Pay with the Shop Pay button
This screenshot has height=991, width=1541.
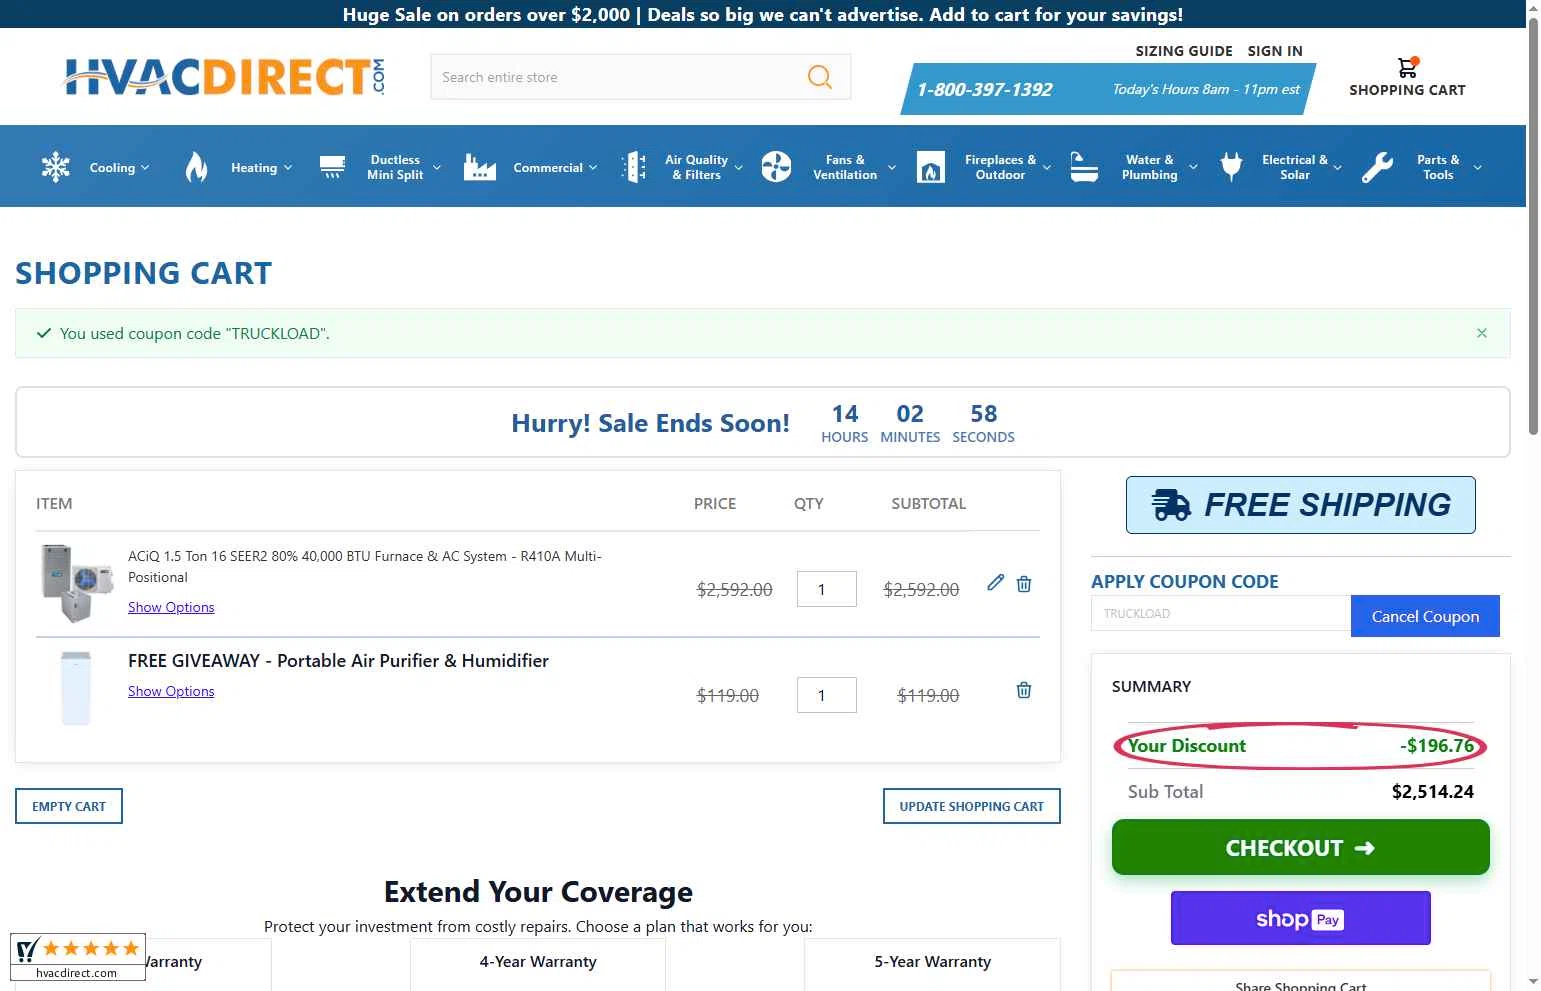point(1301,918)
